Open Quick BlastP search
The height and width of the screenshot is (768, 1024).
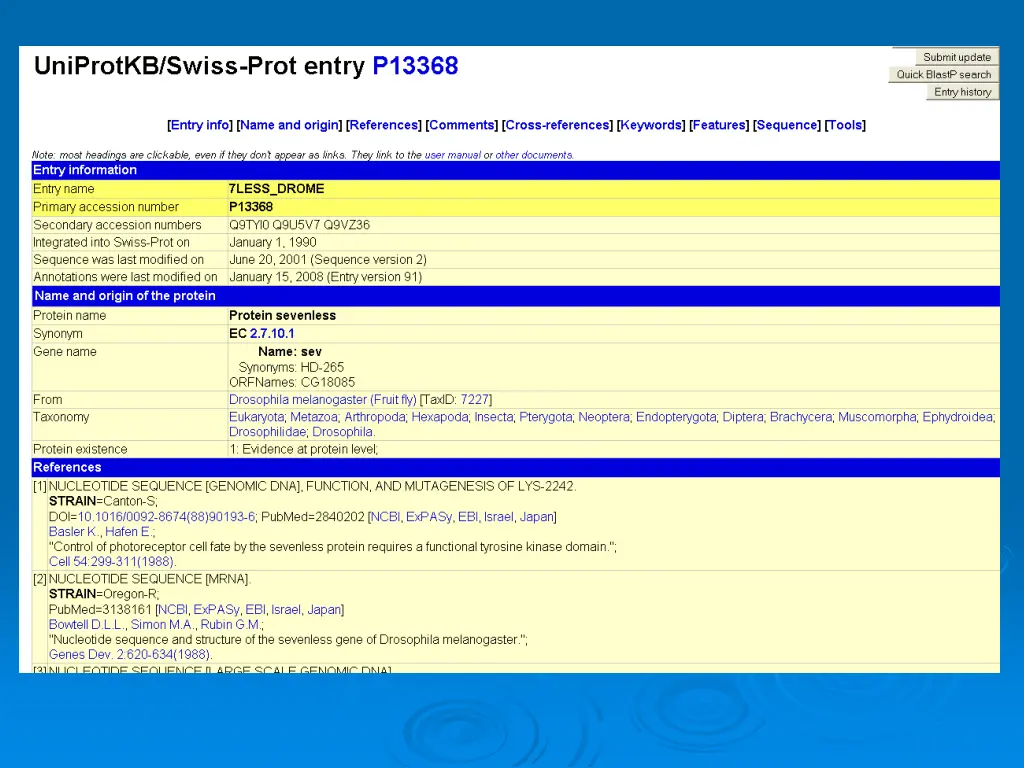pyautogui.click(x=943, y=74)
